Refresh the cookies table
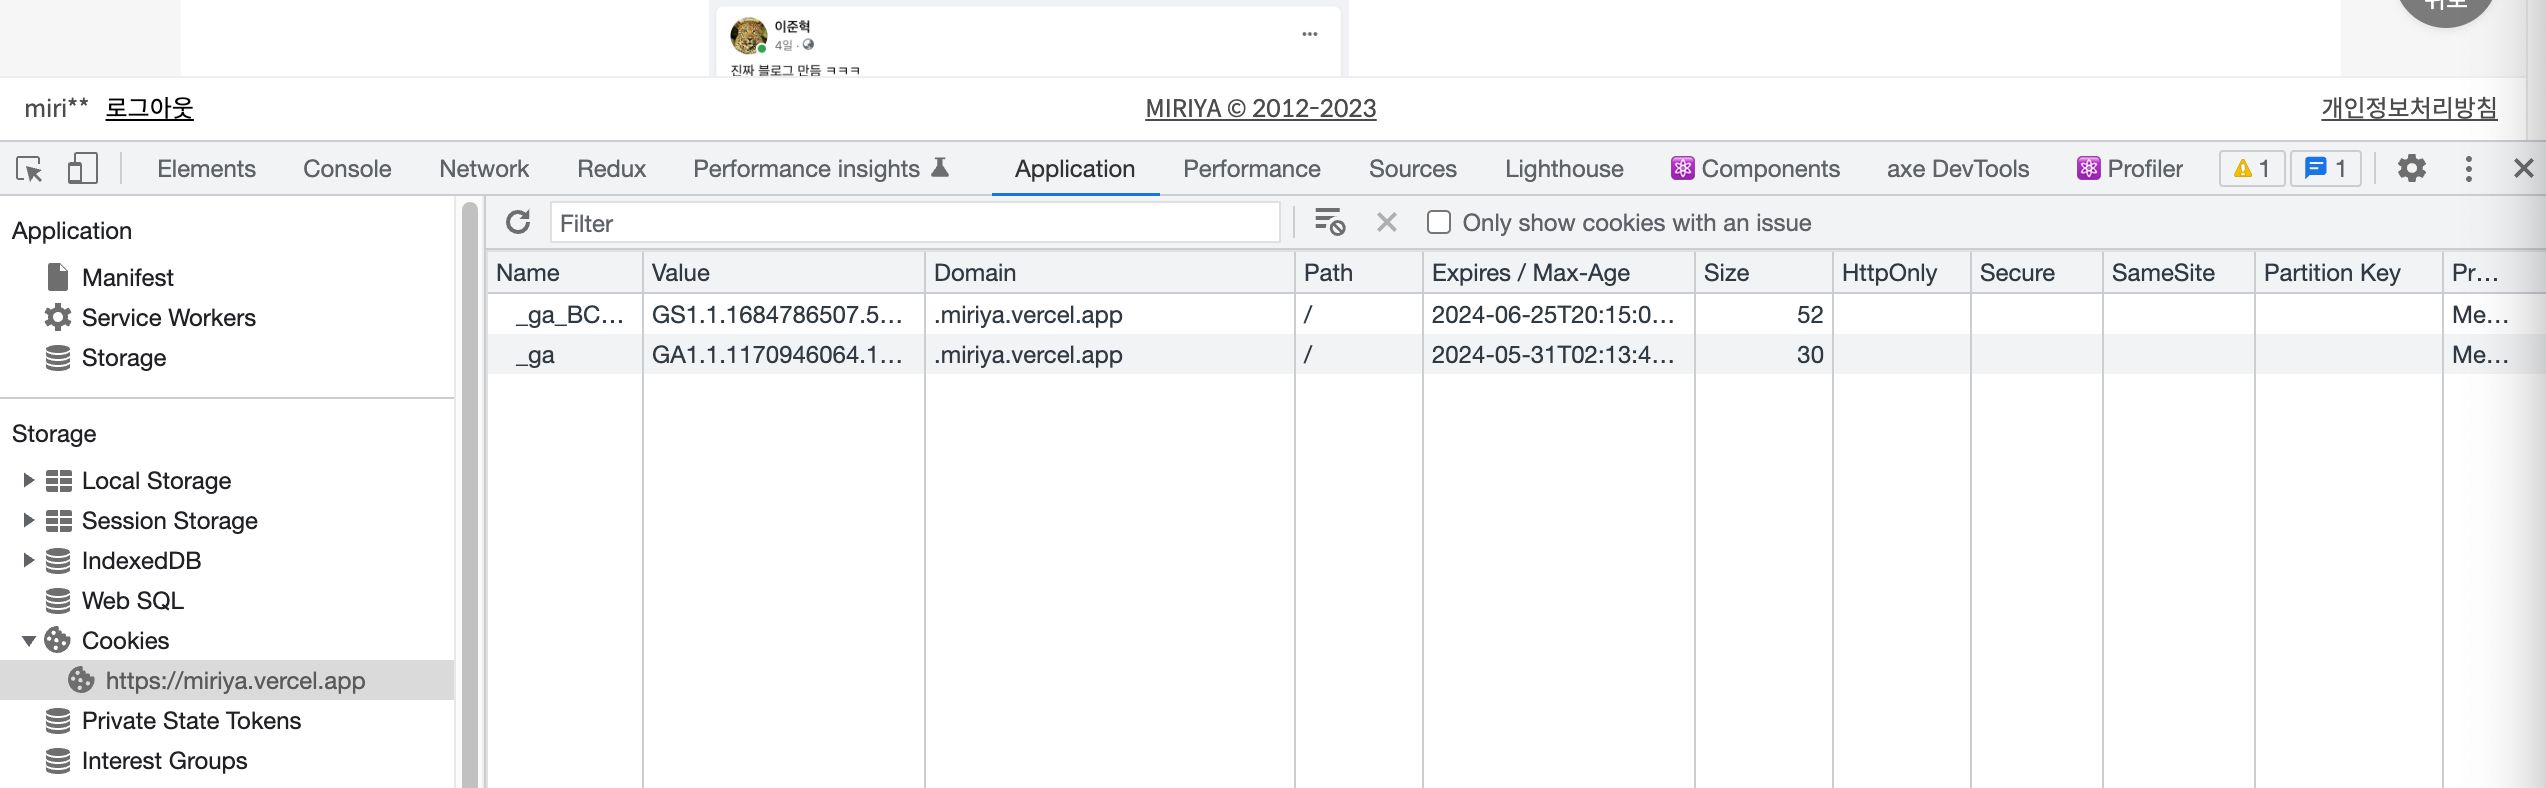Screen dimensions: 2546x788 pos(518,222)
